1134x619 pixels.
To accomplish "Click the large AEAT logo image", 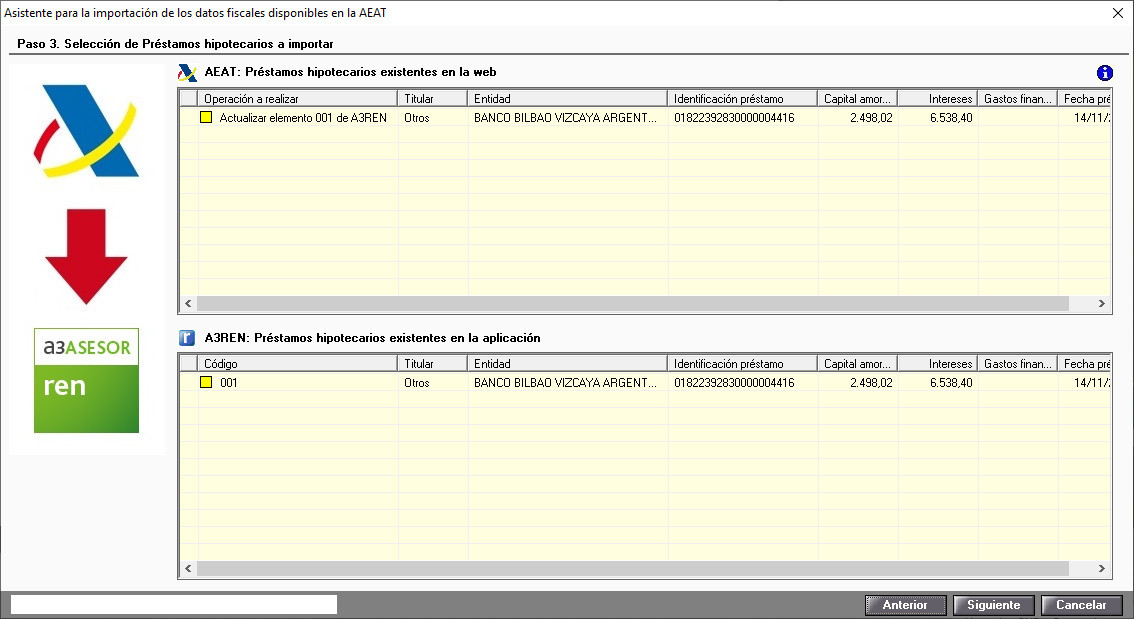I will coord(86,130).
